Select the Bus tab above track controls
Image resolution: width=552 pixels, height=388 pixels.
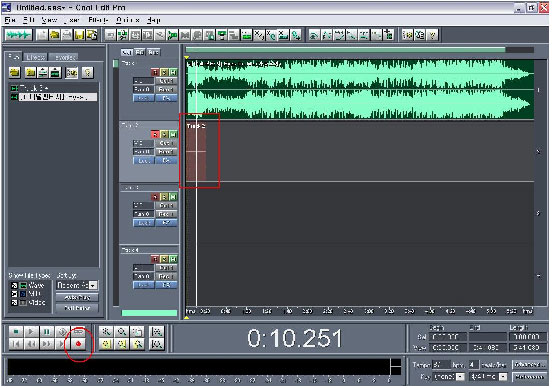[153, 52]
